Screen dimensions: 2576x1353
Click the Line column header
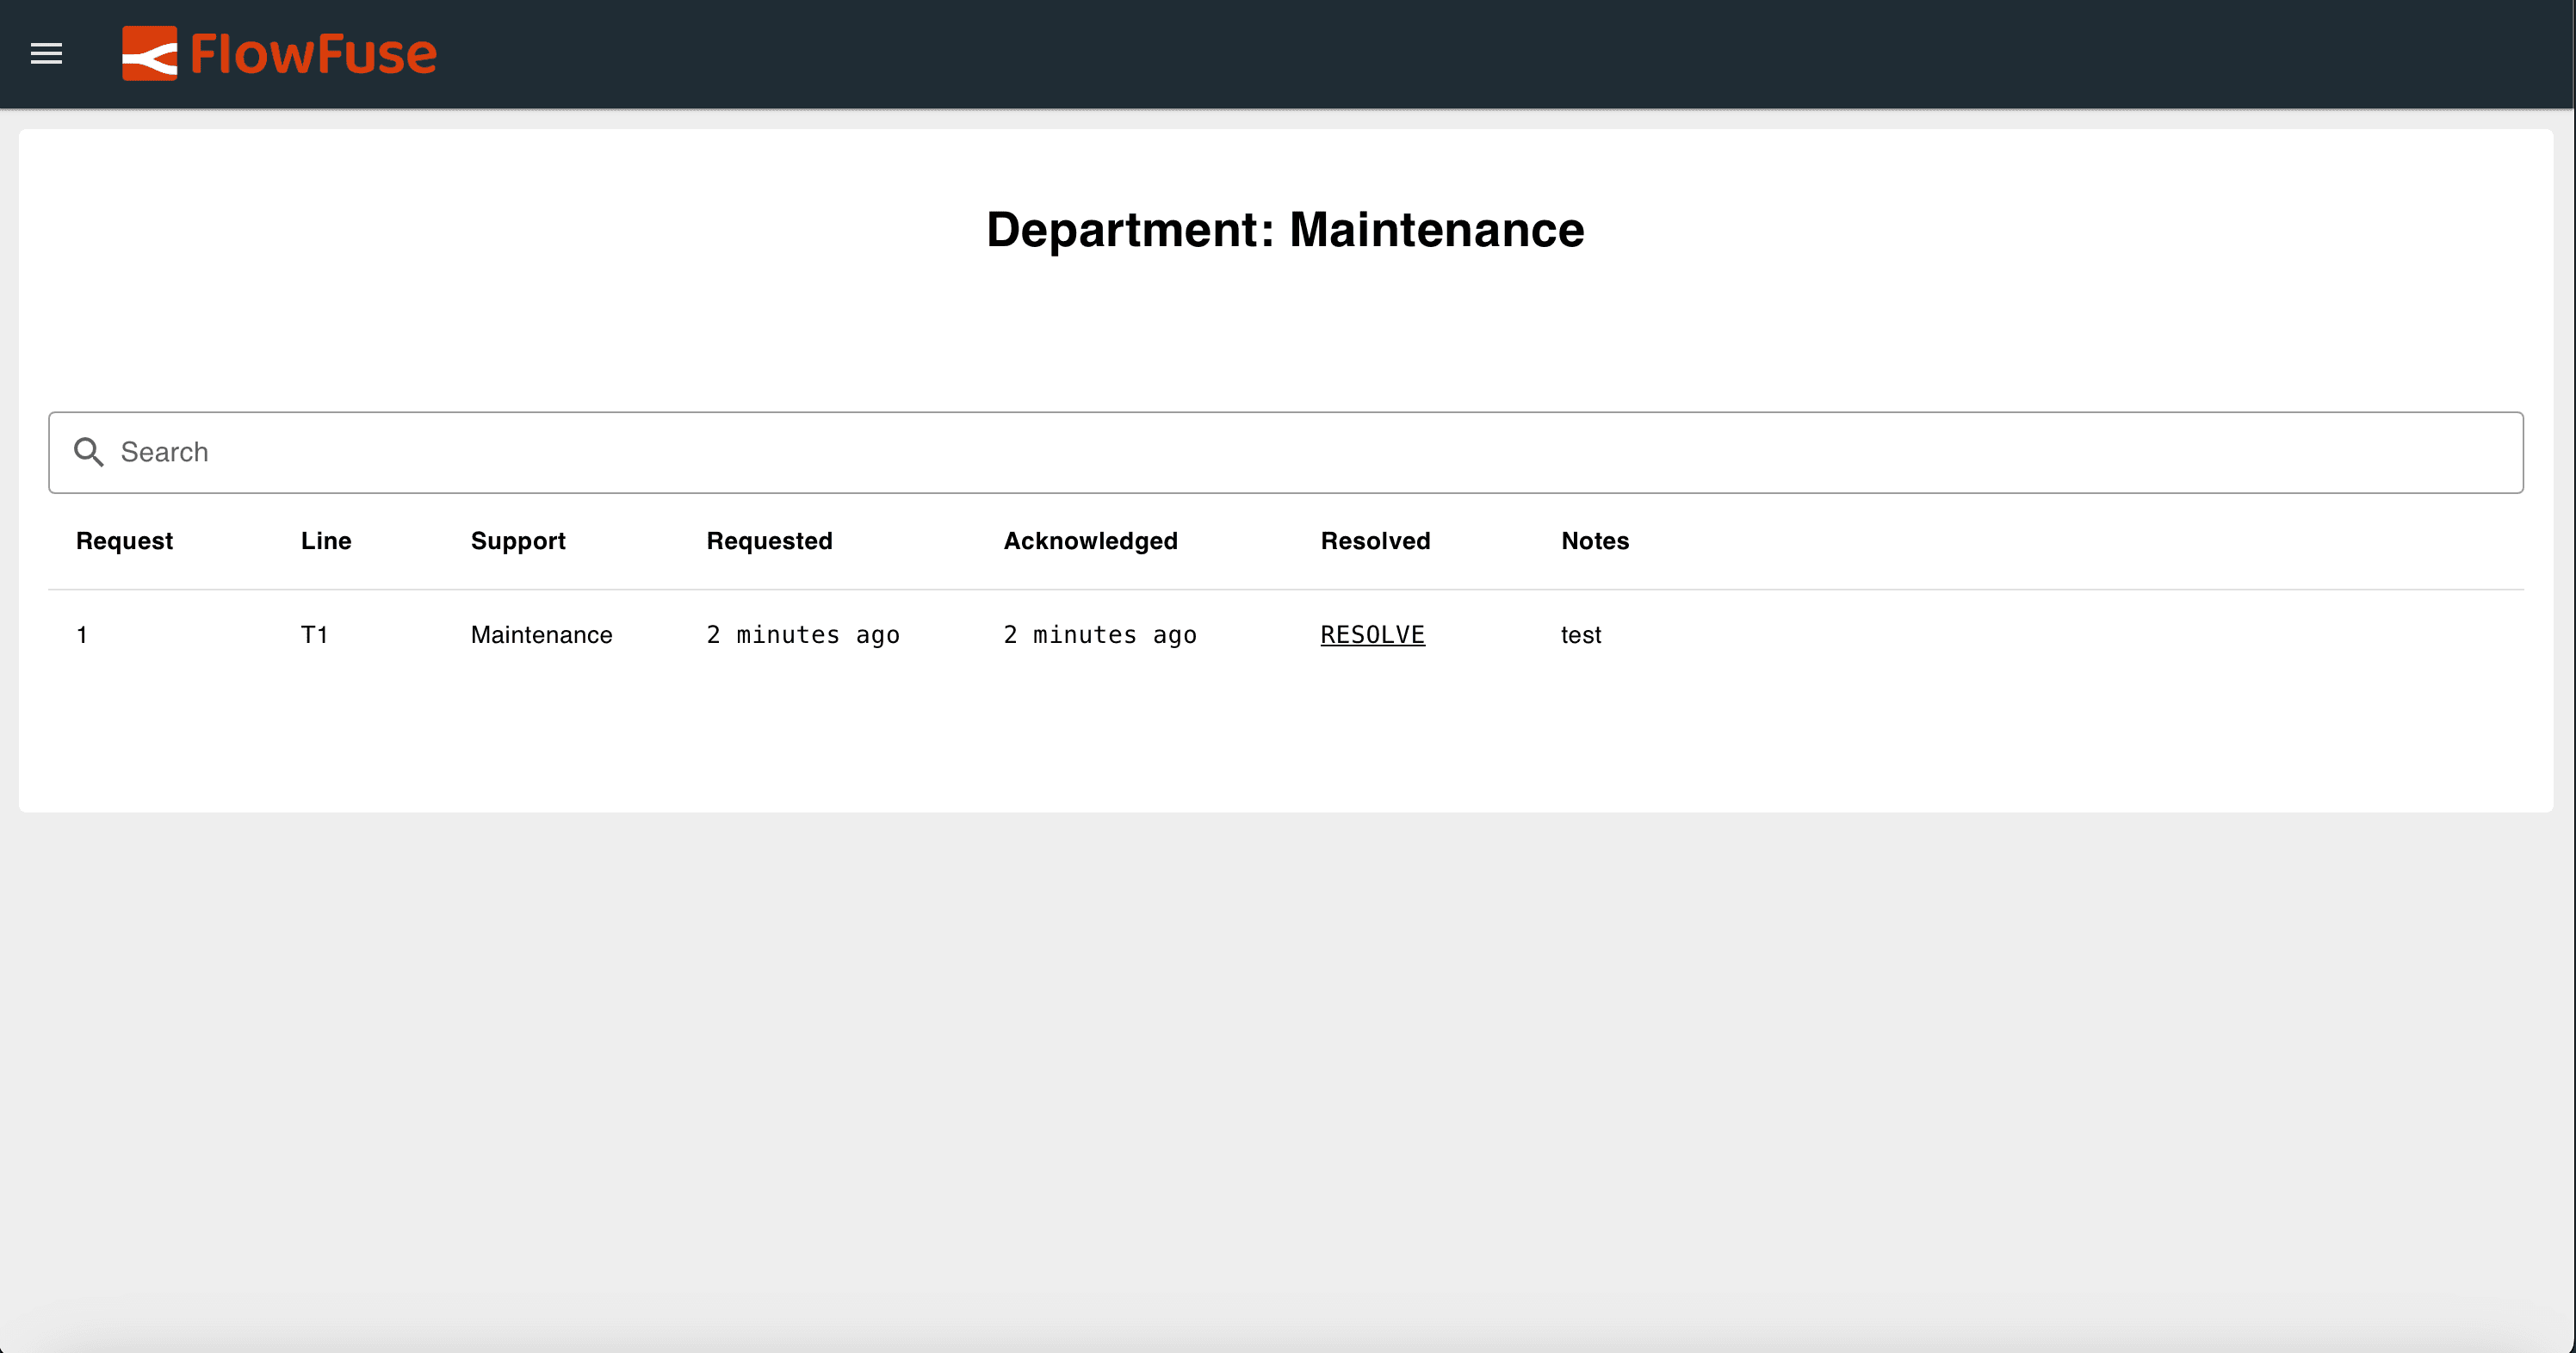pos(326,541)
